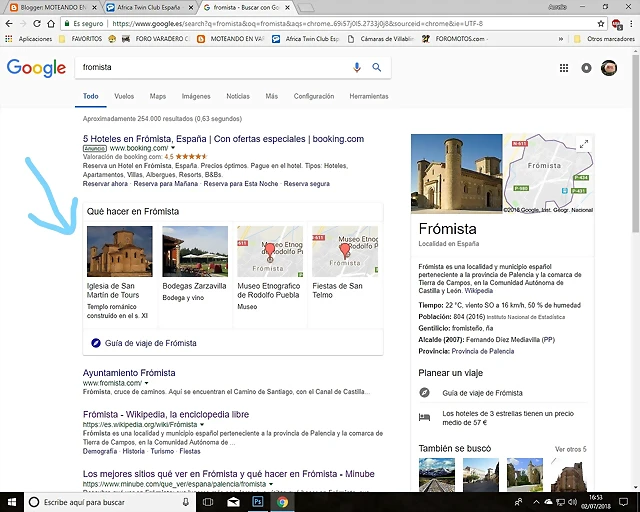
Task: Open Configuración search settings
Action: (x=314, y=96)
